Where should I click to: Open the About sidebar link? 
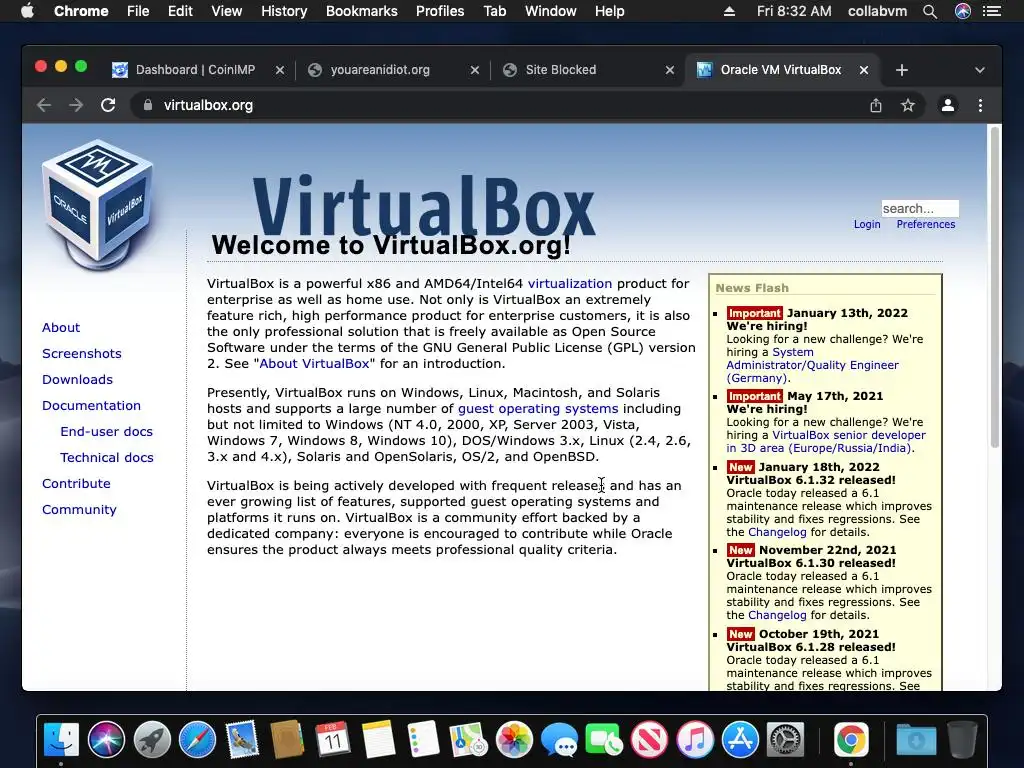61,327
